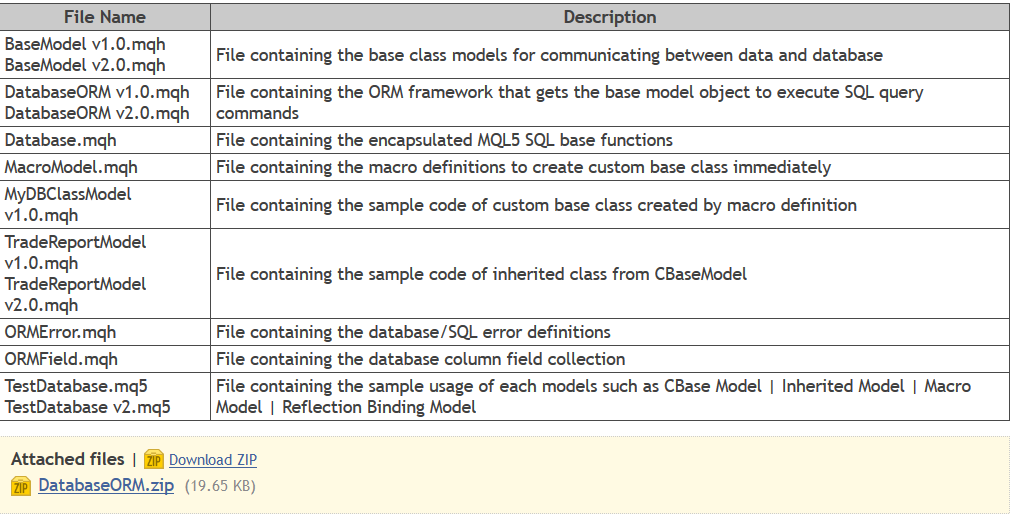Click the ZIP icon next to DatabaseORM.zip
1013x517 pixels.
(21, 487)
